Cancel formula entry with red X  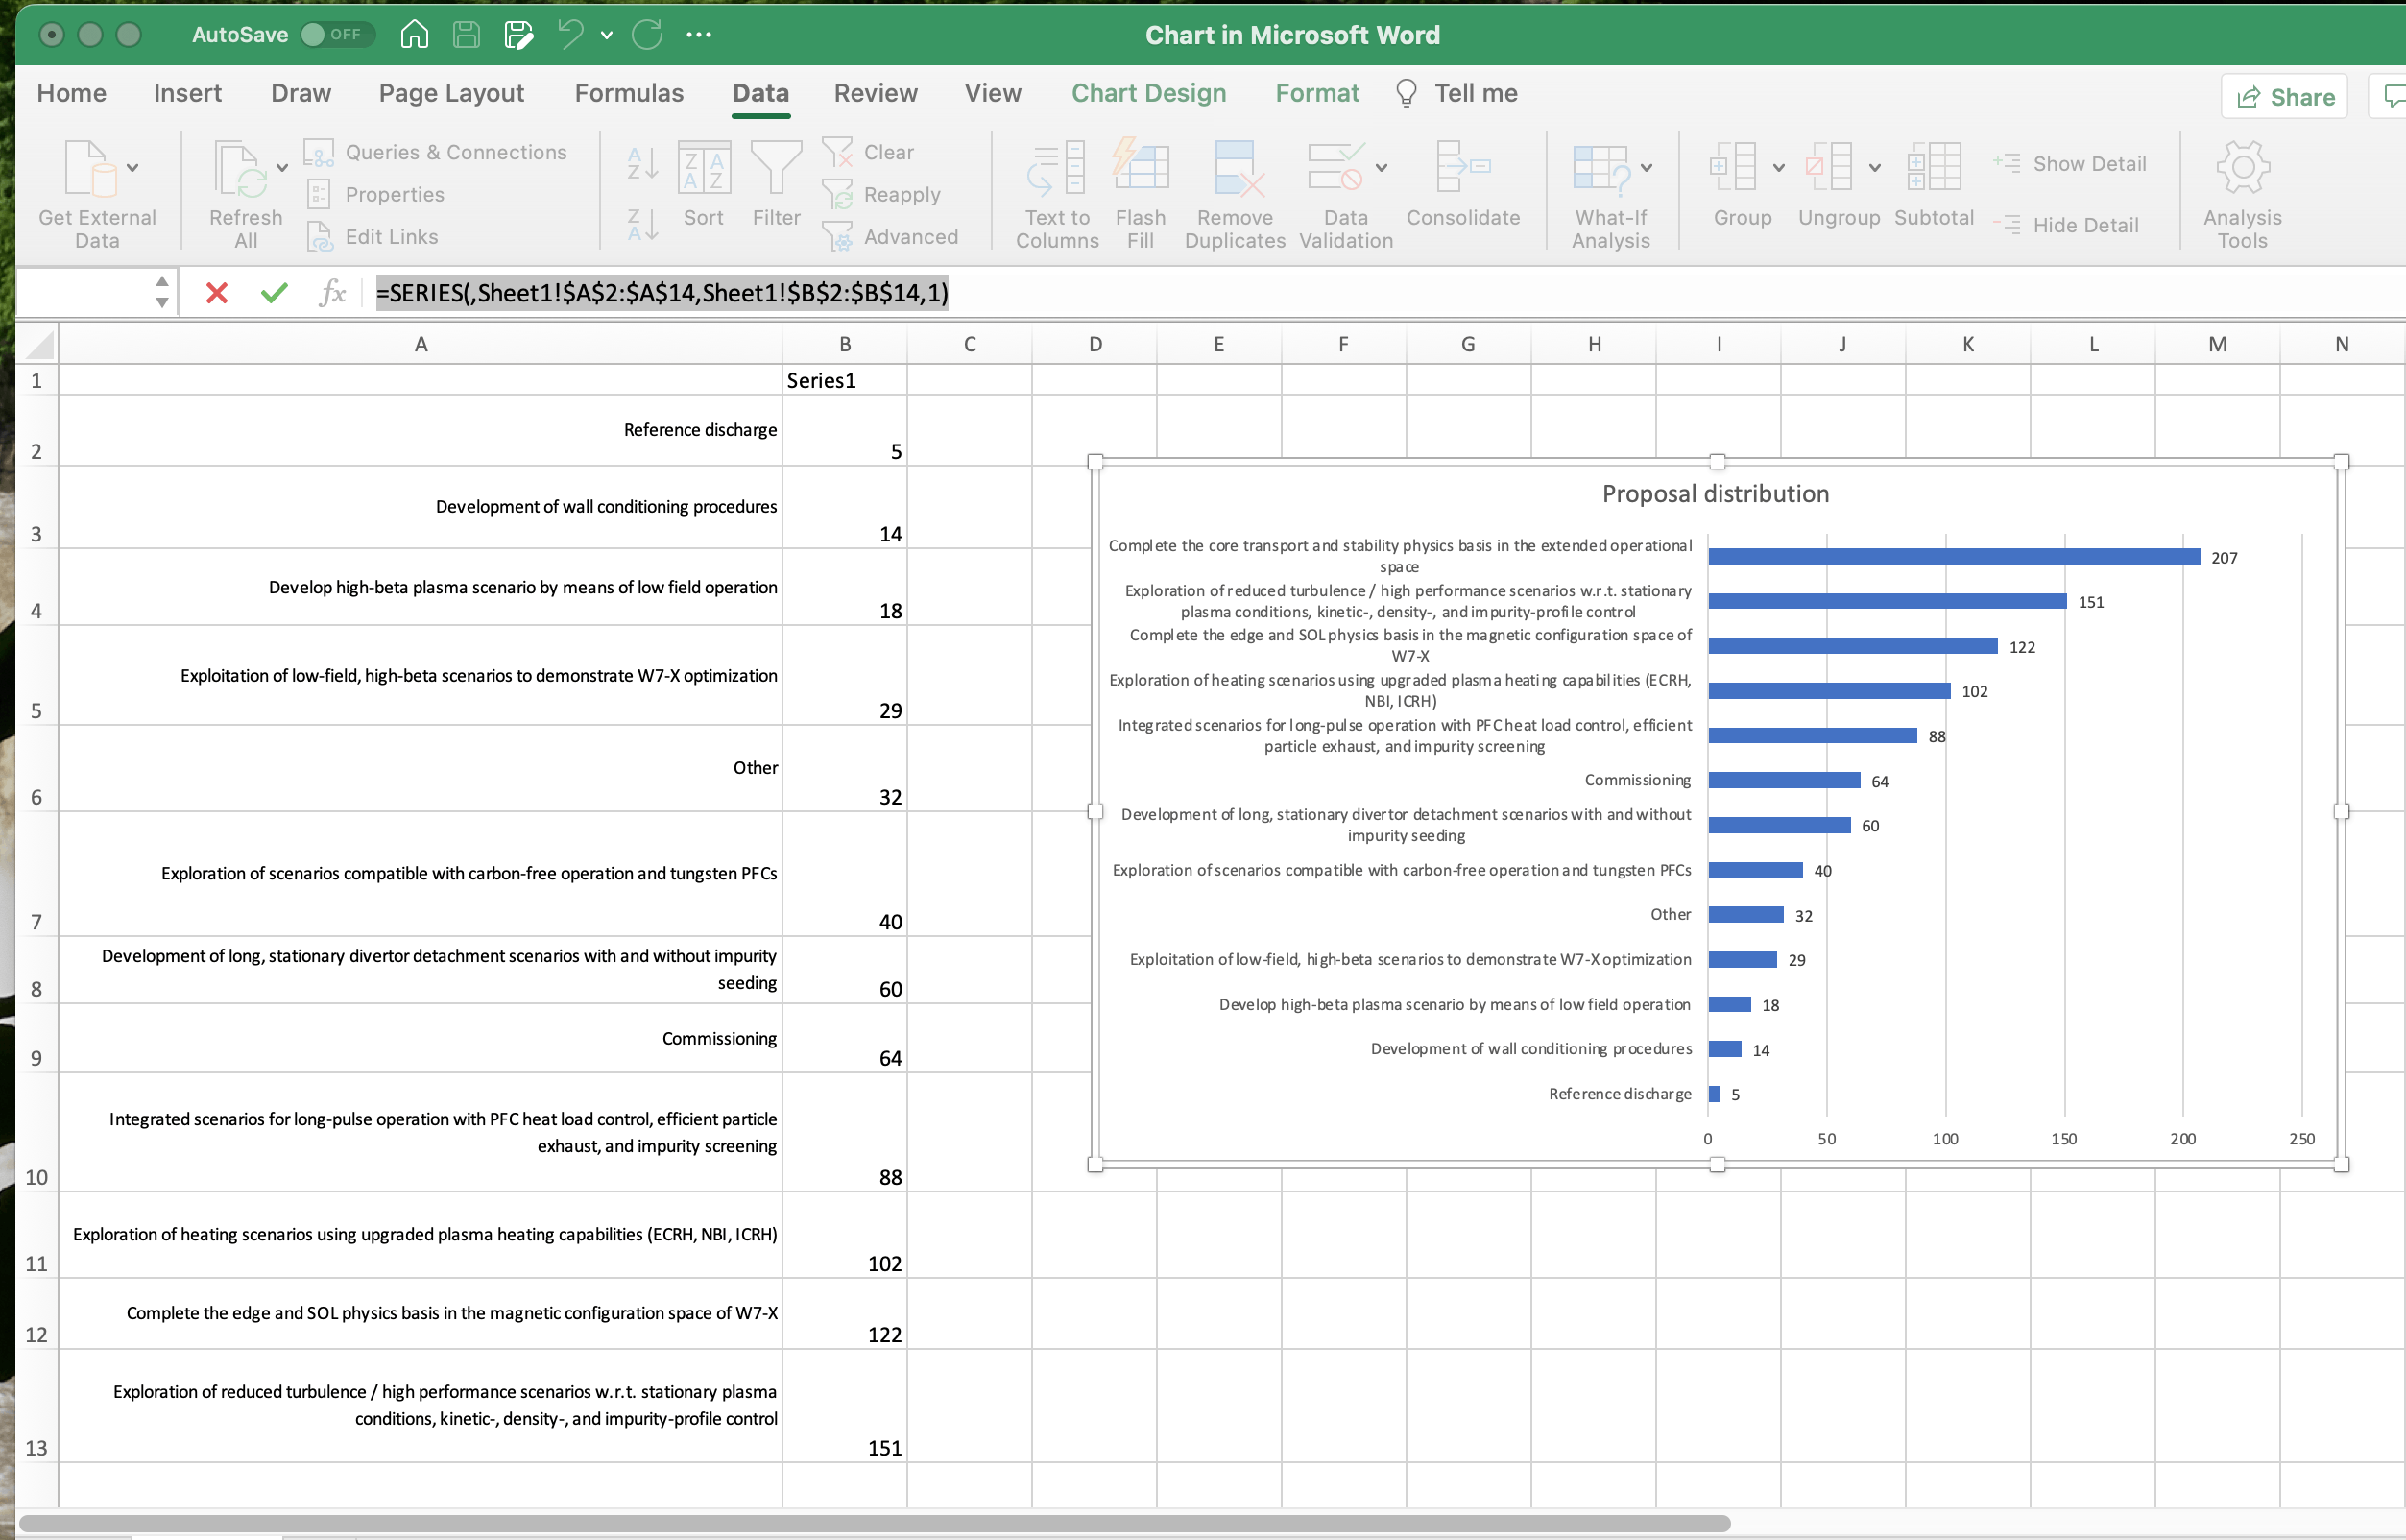216,293
